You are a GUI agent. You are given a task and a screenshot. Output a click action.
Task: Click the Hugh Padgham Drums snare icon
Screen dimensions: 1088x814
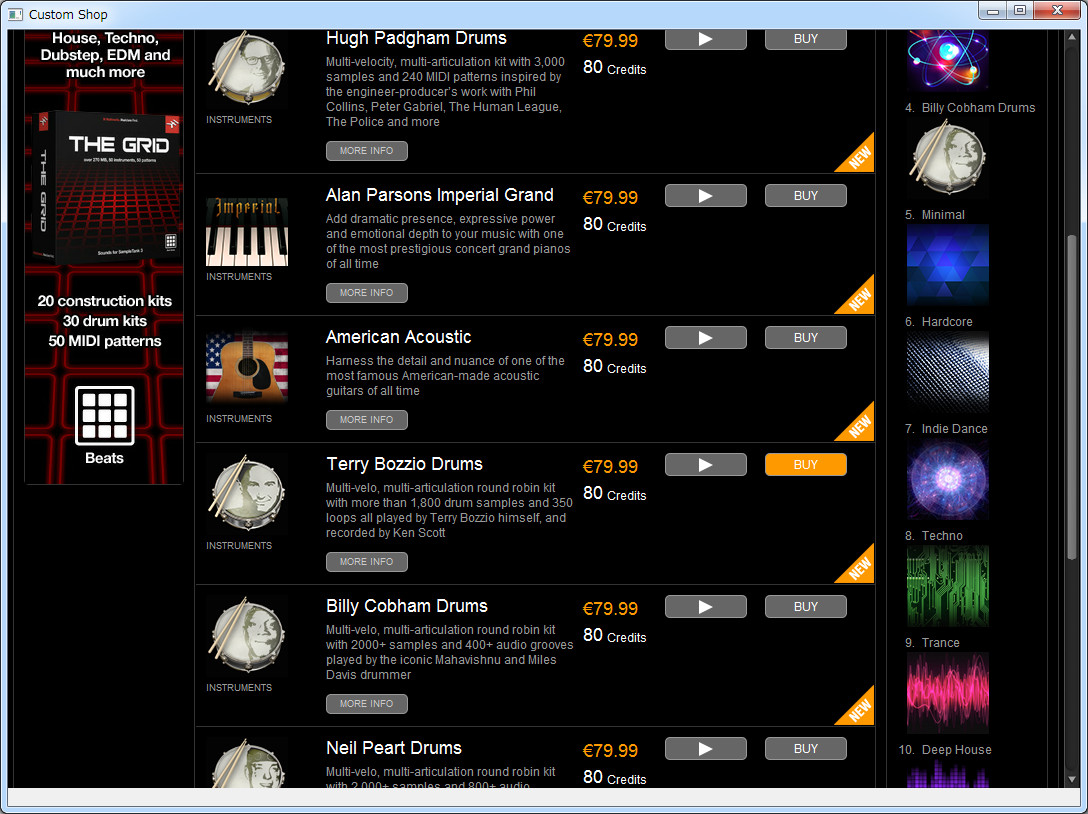246,71
